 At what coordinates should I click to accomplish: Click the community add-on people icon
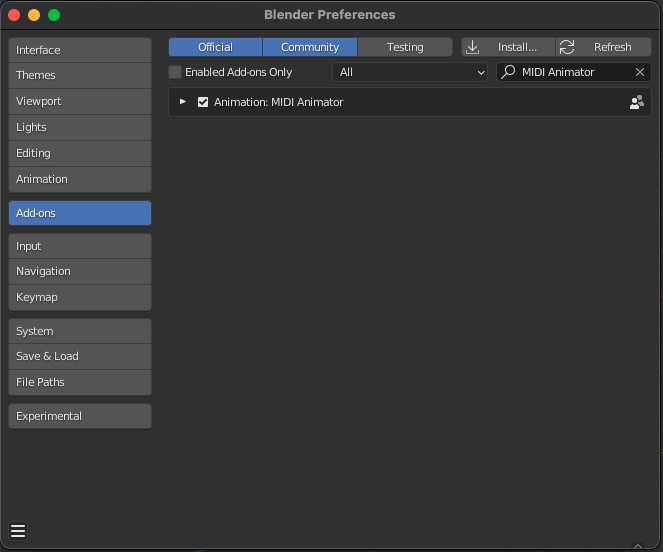(637, 102)
